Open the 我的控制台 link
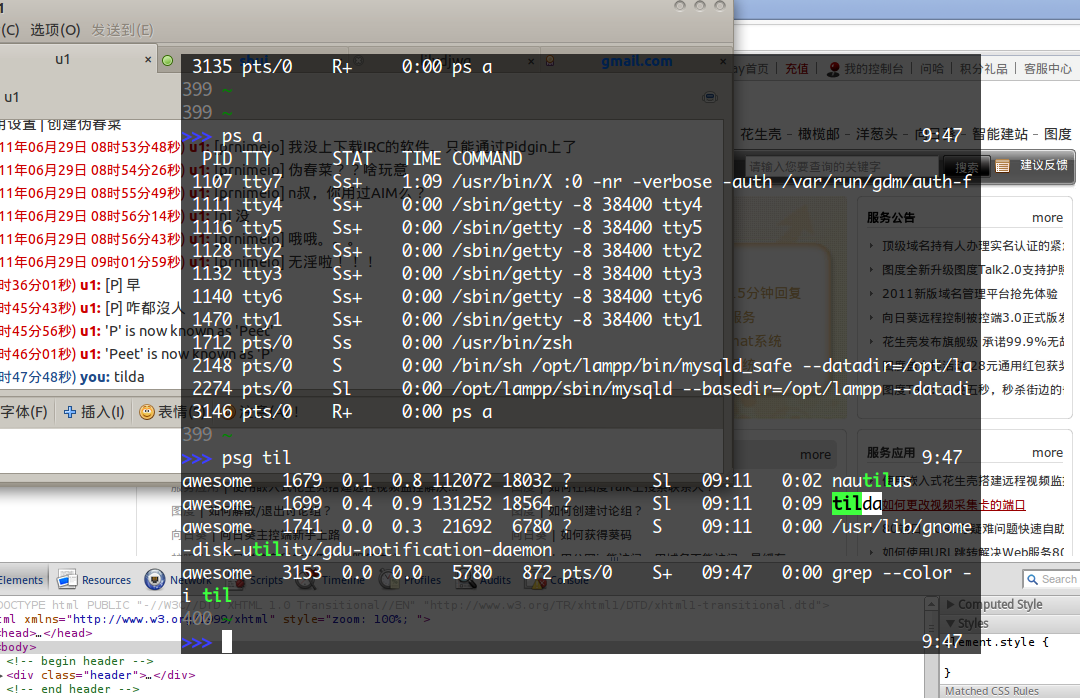The height and width of the screenshot is (698, 1080). 873,69
